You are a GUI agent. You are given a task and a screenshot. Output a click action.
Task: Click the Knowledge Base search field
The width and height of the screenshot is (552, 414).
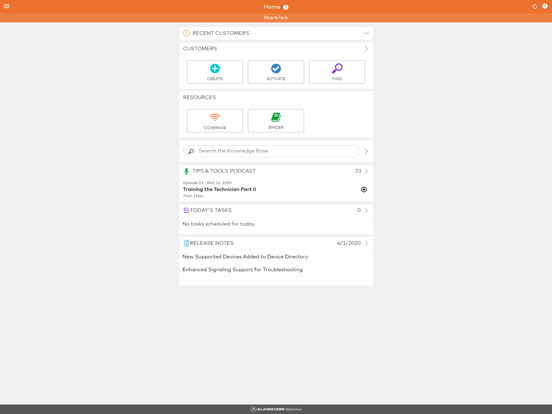coord(271,151)
